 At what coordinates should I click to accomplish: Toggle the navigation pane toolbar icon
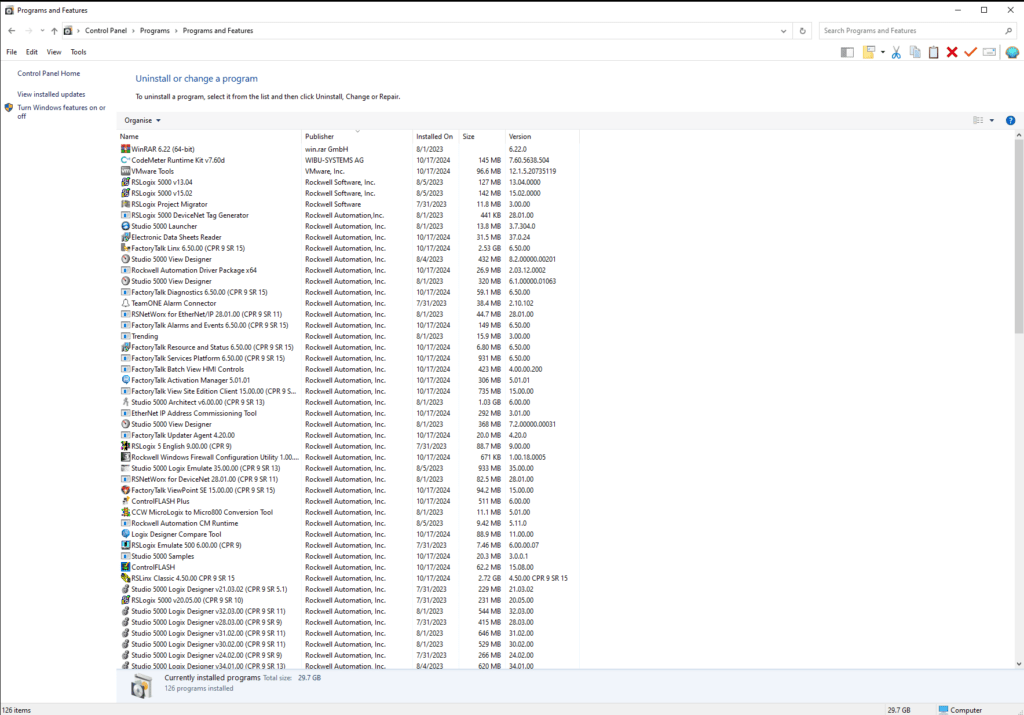(x=847, y=52)
